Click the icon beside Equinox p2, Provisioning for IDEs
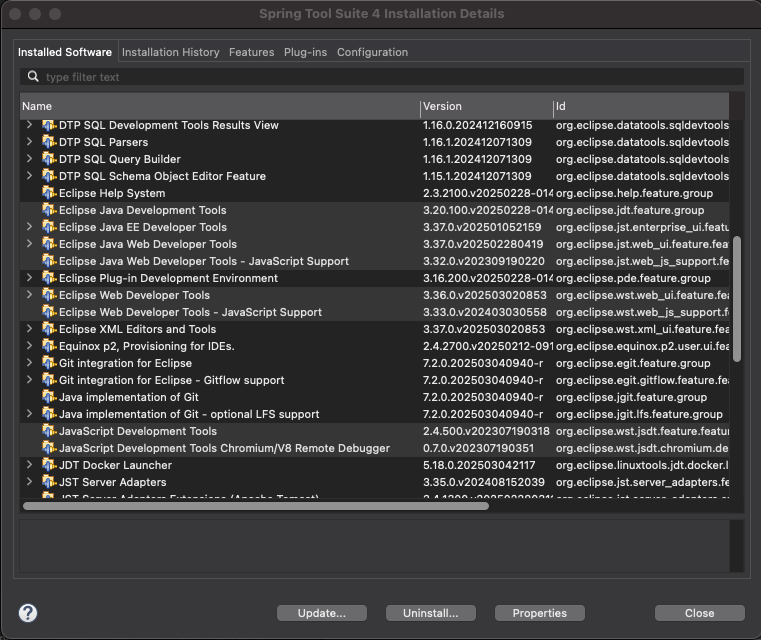This screenshot has width=761, height=640. point(49,346)
